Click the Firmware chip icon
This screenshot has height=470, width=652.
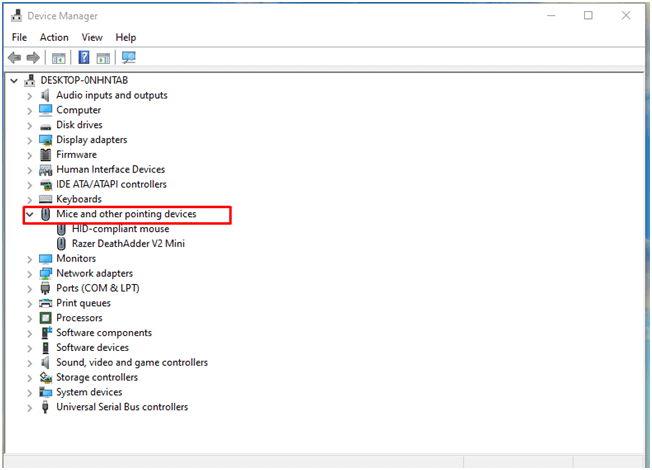(45, 155)
